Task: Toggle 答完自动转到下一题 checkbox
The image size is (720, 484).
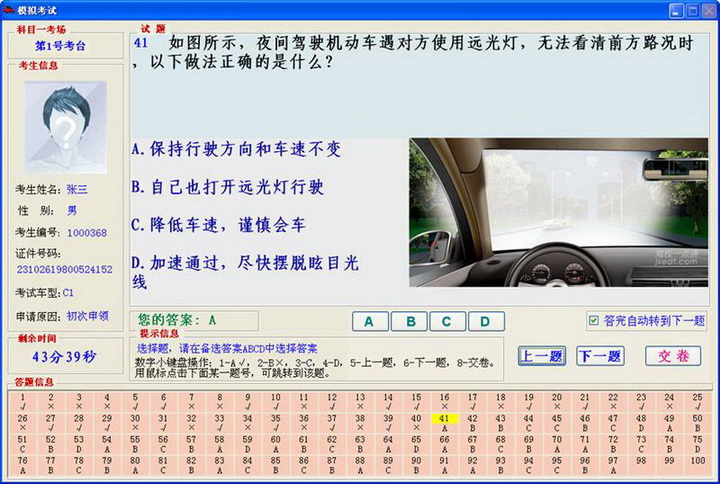Action: tap(594, 321)
